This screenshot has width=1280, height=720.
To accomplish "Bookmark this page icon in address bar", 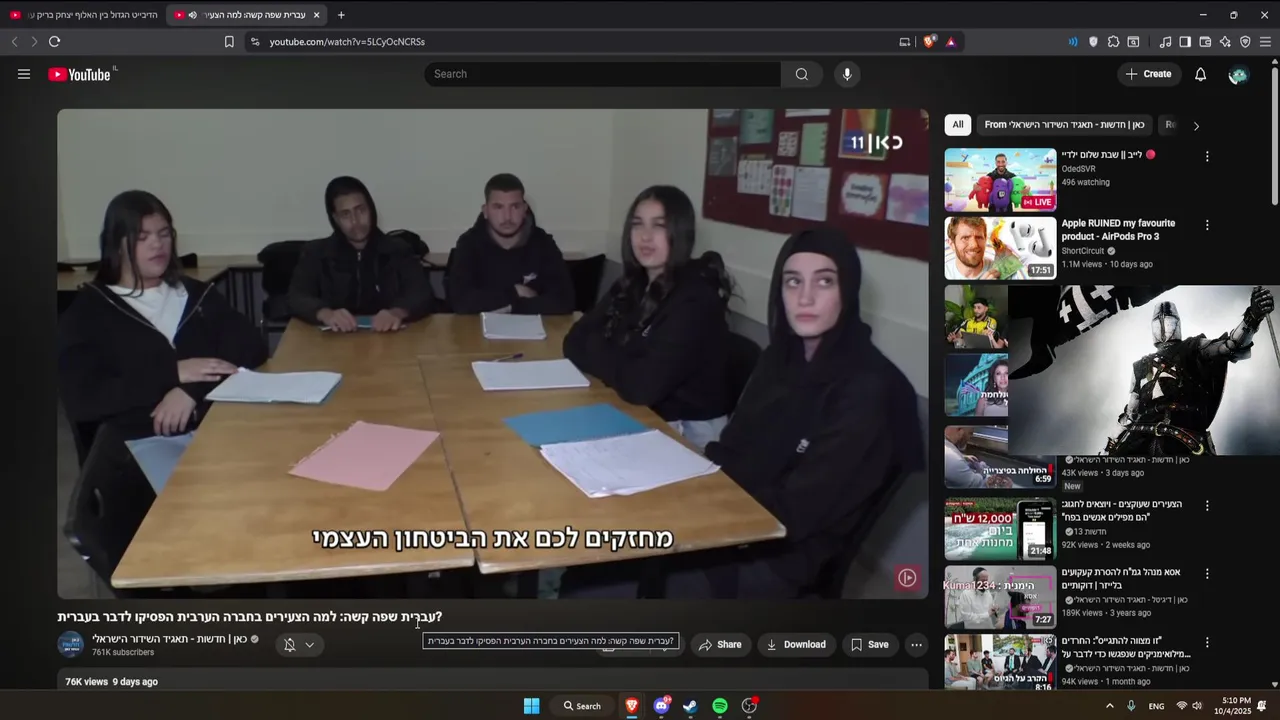I will tap(229, 42).
